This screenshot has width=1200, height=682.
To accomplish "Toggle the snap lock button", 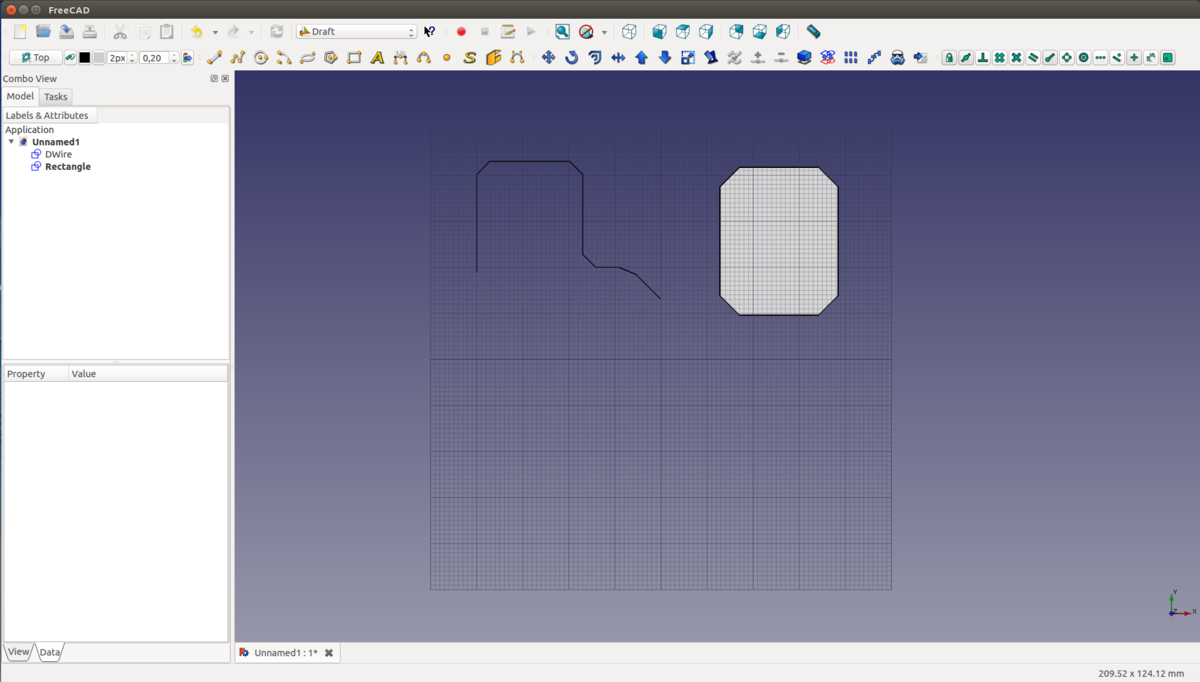I will [949, 58].
